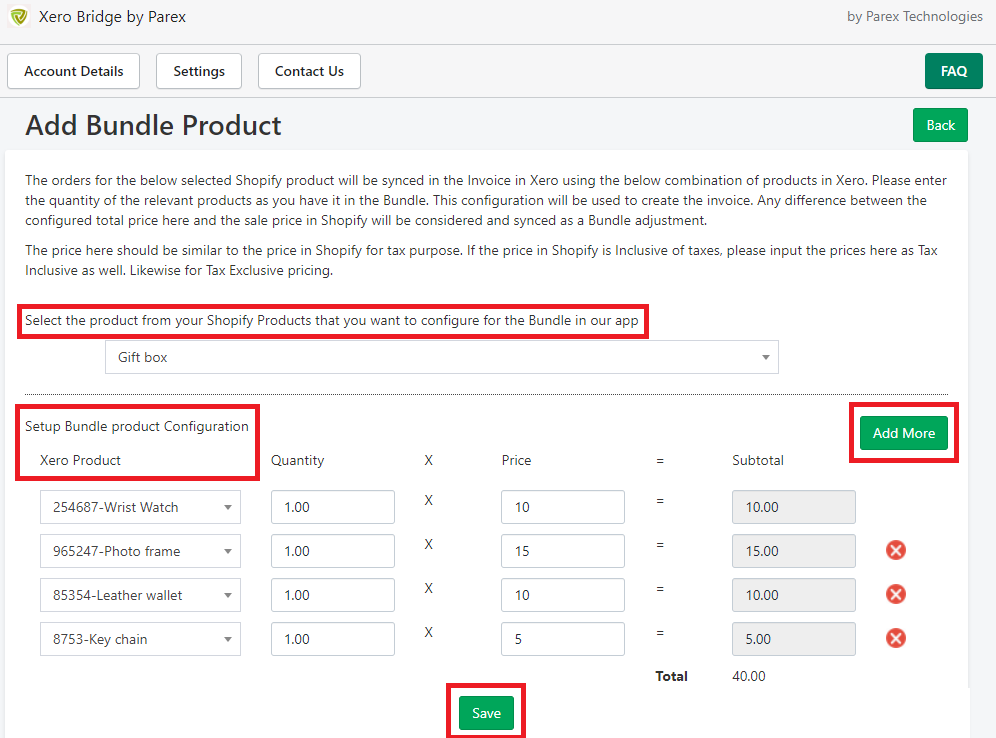This screenshot has width=996, height=738.
Task: Remove the Photo frame row with red X
Action: pos(896,550)
